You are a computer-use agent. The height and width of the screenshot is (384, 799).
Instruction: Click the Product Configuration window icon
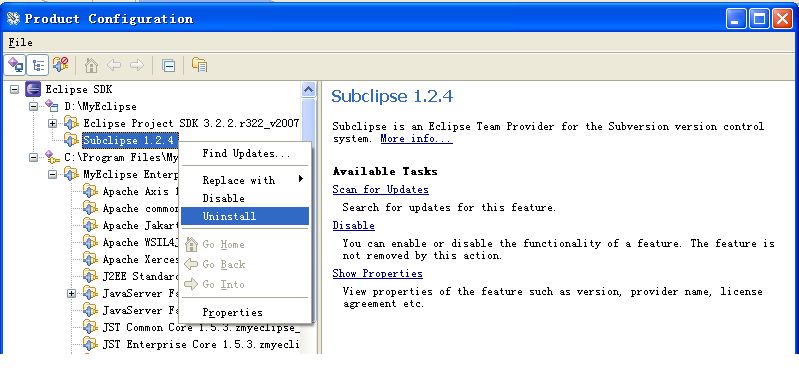(13, 18)
